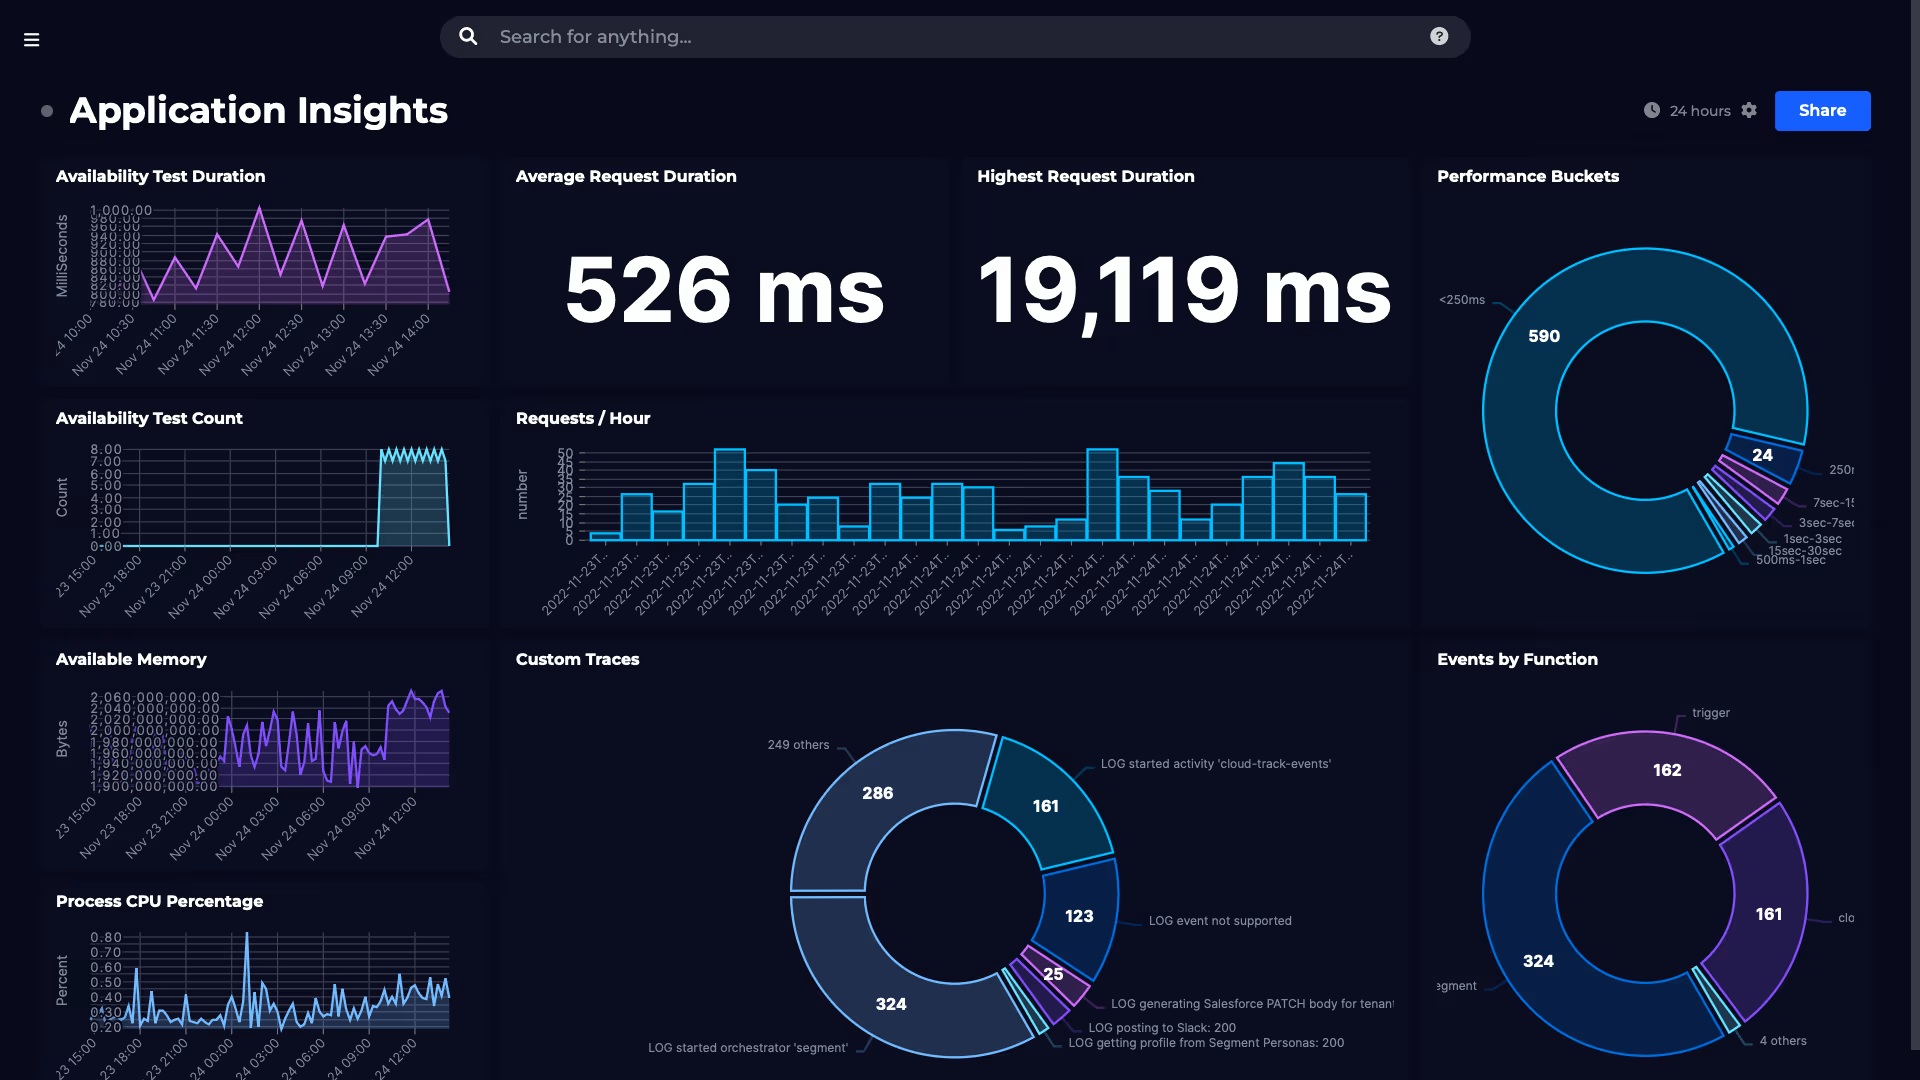Open the 24 hours timeframe selector
The image size is (1920, 1080).
(x=1699, y=111)
